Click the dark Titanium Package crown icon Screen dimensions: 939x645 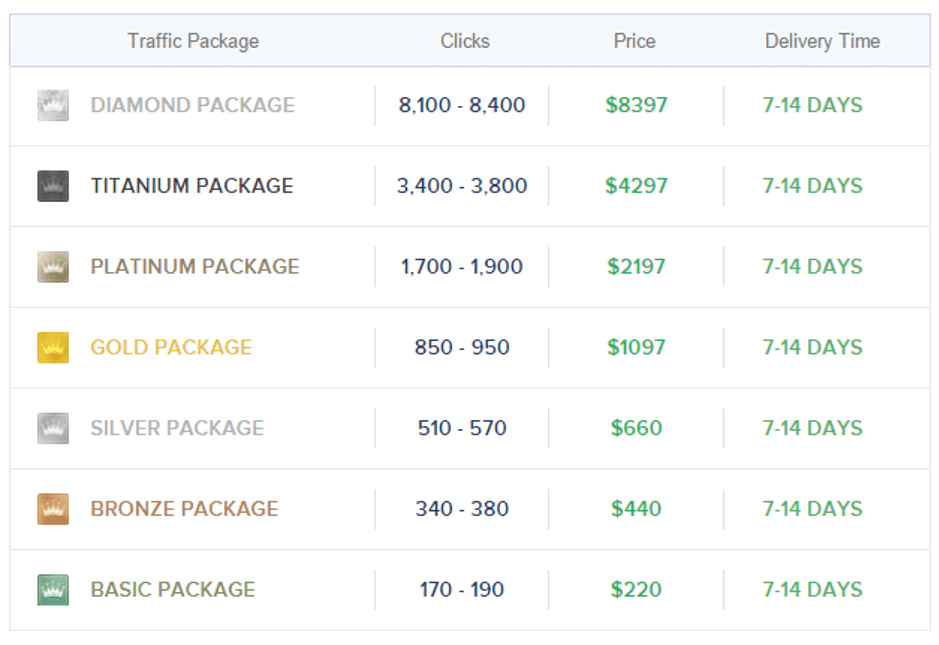click(53, 186)
